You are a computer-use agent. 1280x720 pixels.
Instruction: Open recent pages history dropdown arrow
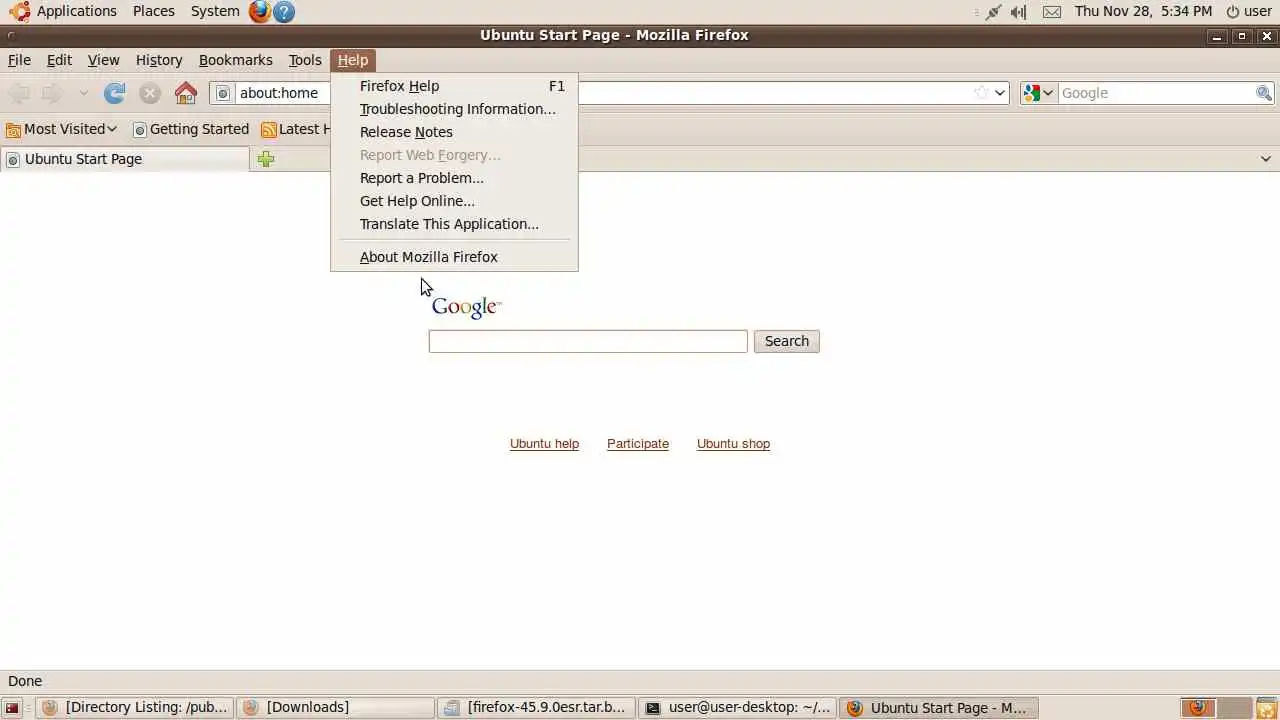(84, 93)
